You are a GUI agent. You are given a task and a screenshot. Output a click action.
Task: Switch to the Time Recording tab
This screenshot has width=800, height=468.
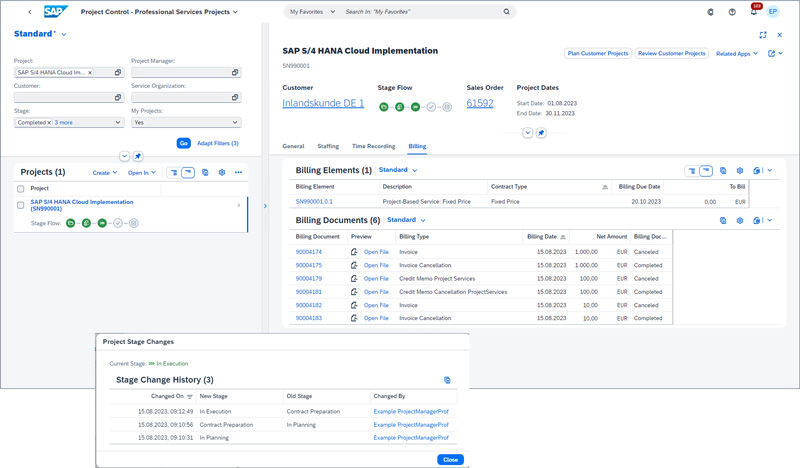373,146
